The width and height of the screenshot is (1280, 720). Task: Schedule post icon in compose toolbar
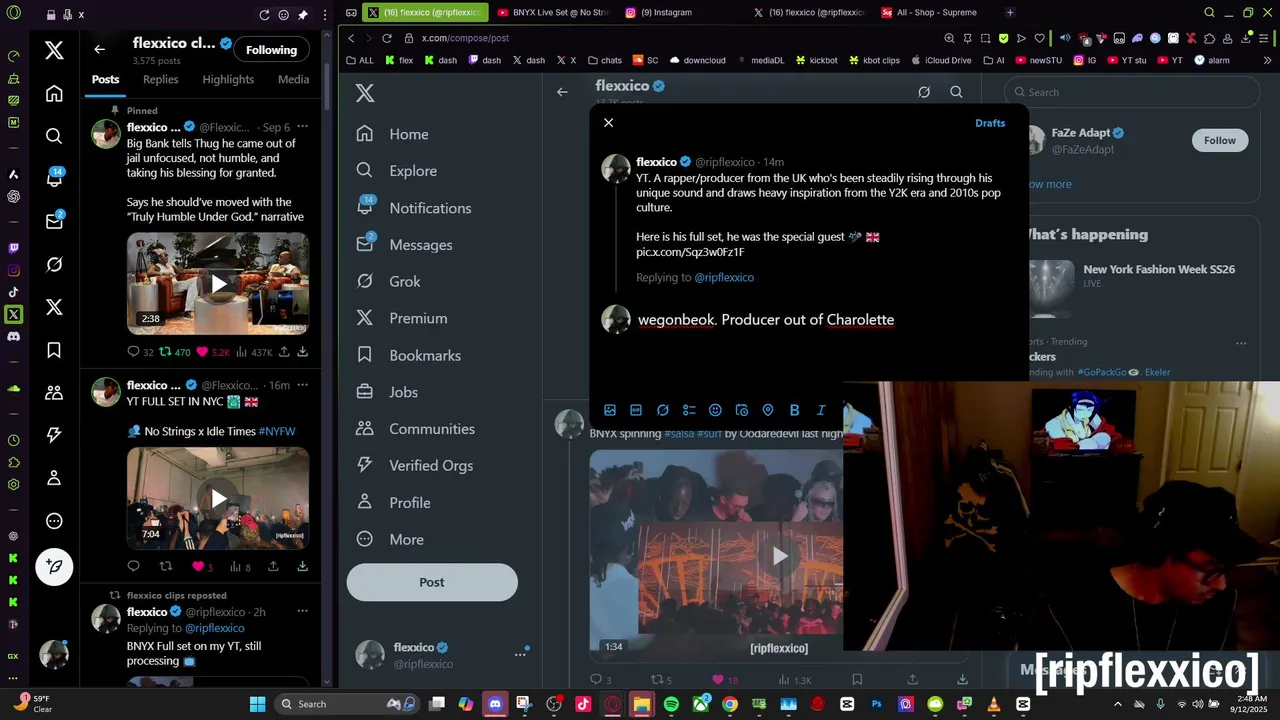(x=741, y=410)
